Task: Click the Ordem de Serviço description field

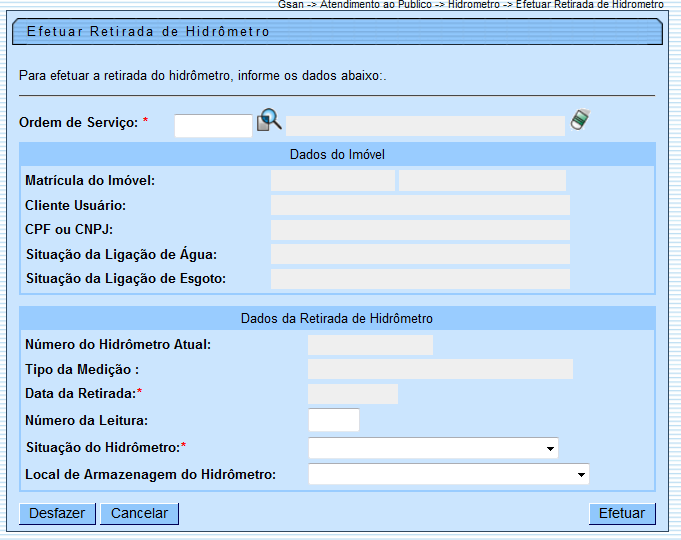Action: point(426,126)
